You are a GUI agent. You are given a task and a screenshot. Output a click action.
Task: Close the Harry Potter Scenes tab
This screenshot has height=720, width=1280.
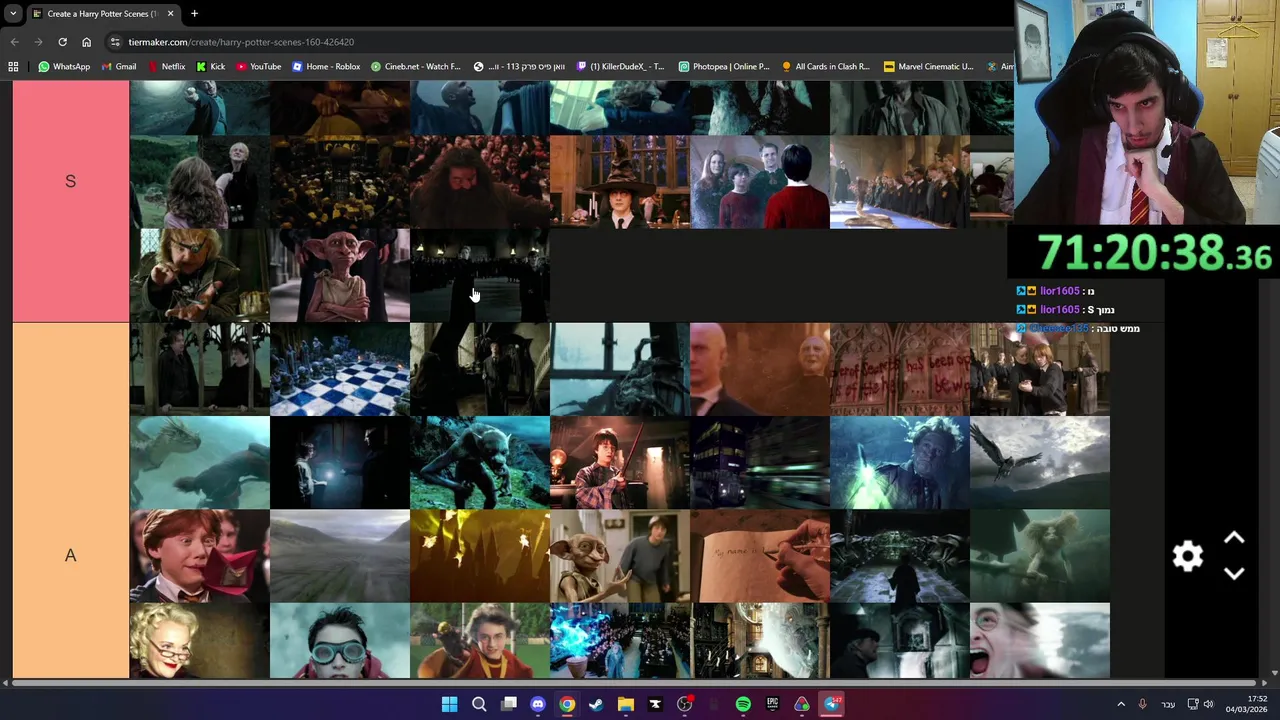[170, 14]
